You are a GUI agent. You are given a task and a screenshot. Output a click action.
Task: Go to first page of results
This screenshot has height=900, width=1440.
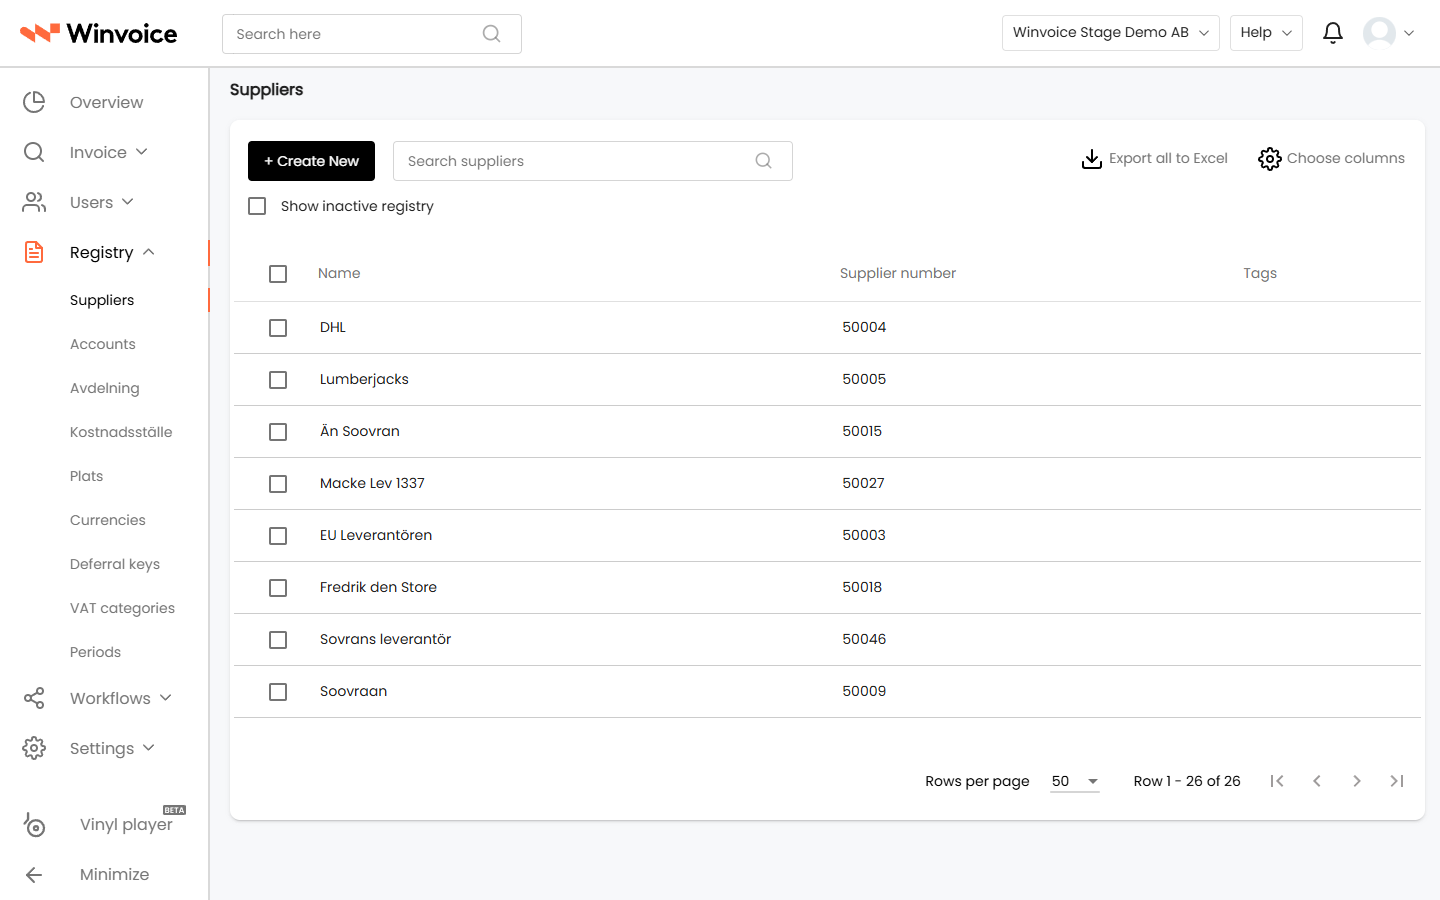(1277, 781)
